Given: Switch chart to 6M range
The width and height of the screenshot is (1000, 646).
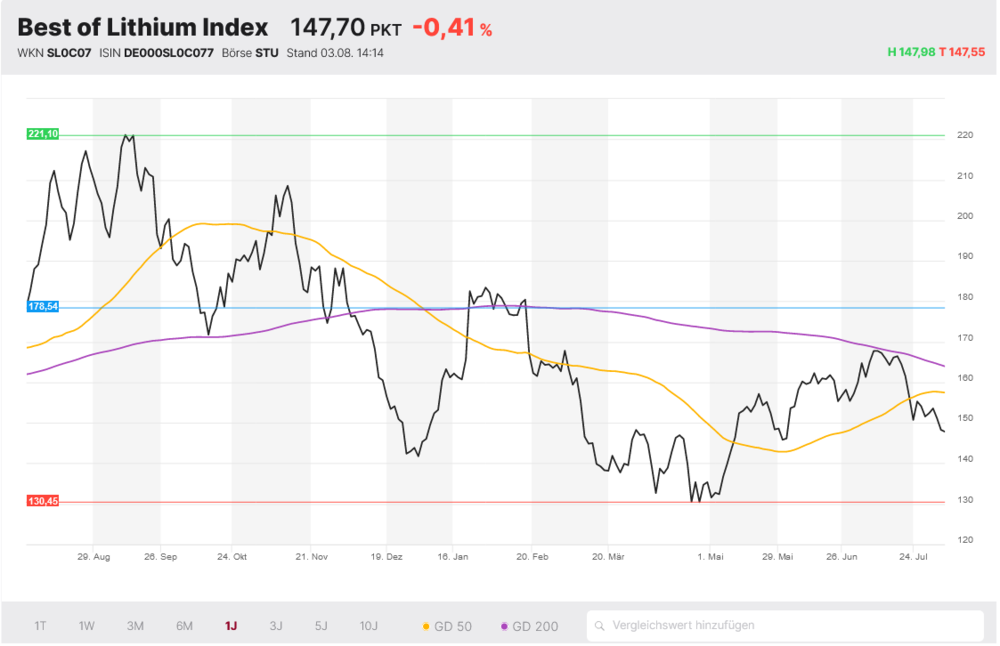Looking at the screenshot, I should (184, 626).
